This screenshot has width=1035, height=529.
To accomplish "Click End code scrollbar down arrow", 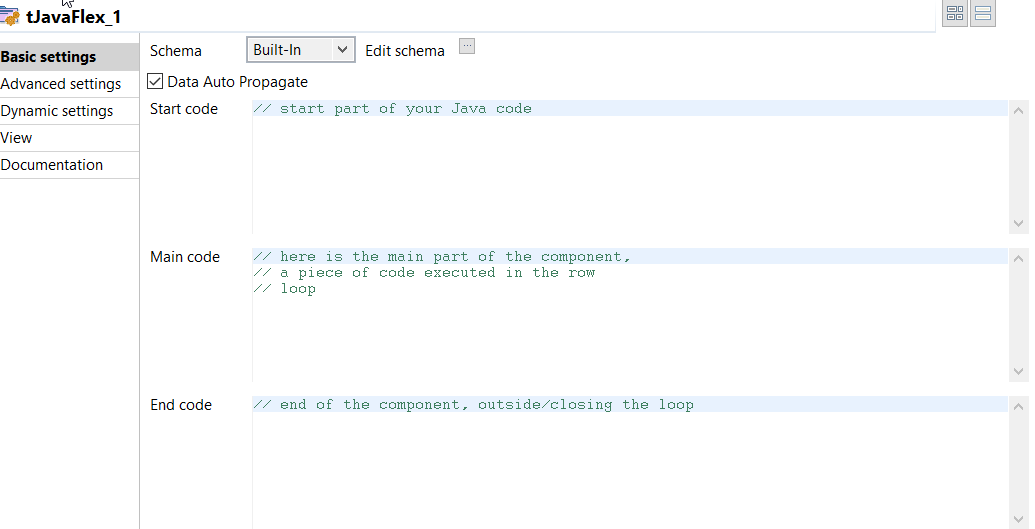I will coord(1018,520).
